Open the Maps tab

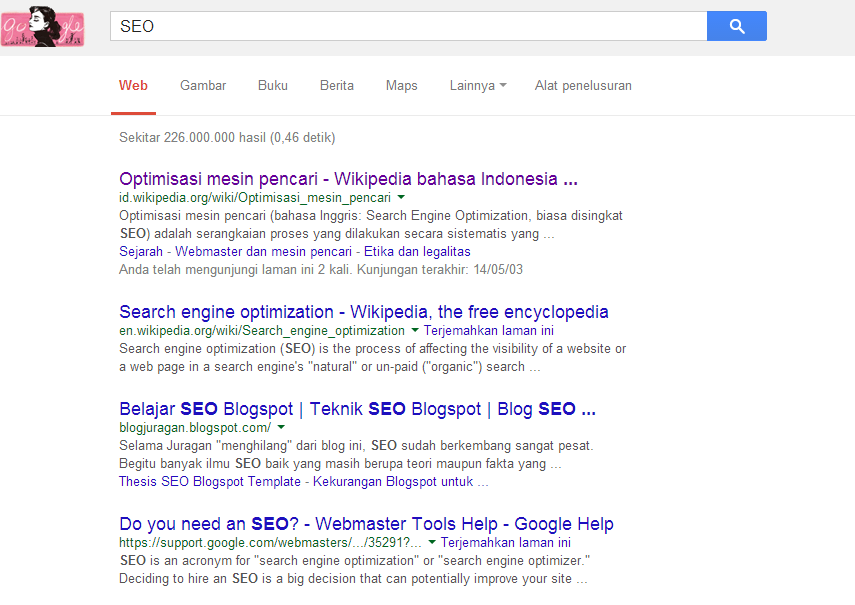[401, 86]
